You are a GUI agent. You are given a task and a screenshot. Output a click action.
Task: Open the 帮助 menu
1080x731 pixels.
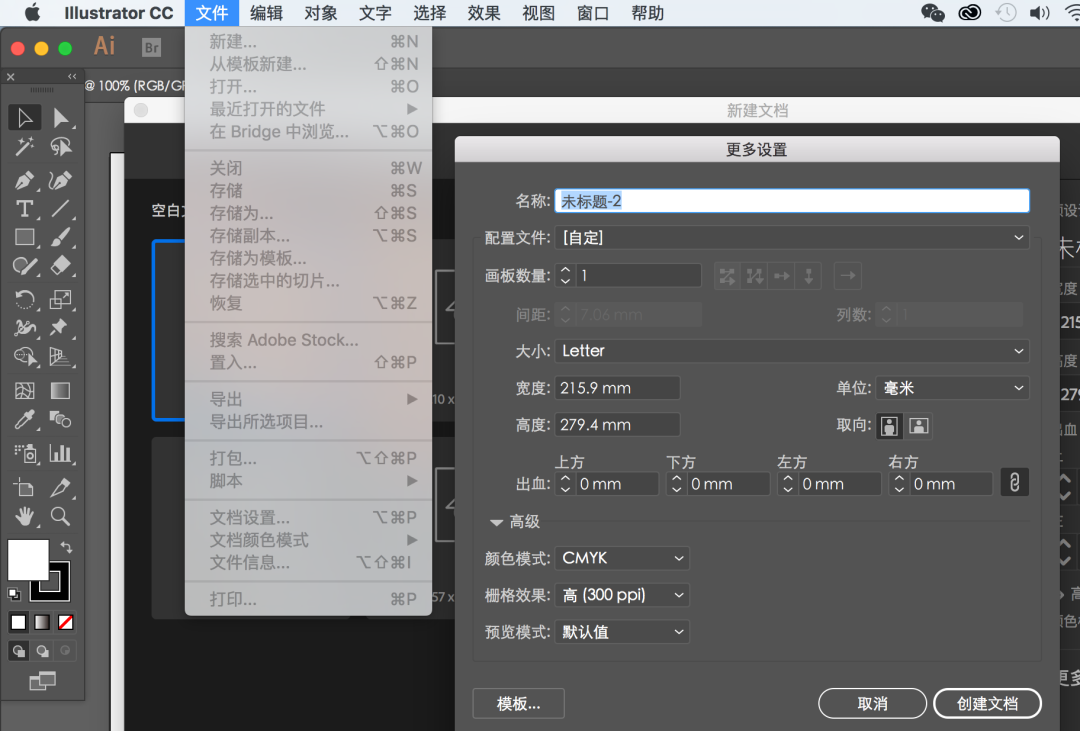pyautogui.click(x=647, y=13)
